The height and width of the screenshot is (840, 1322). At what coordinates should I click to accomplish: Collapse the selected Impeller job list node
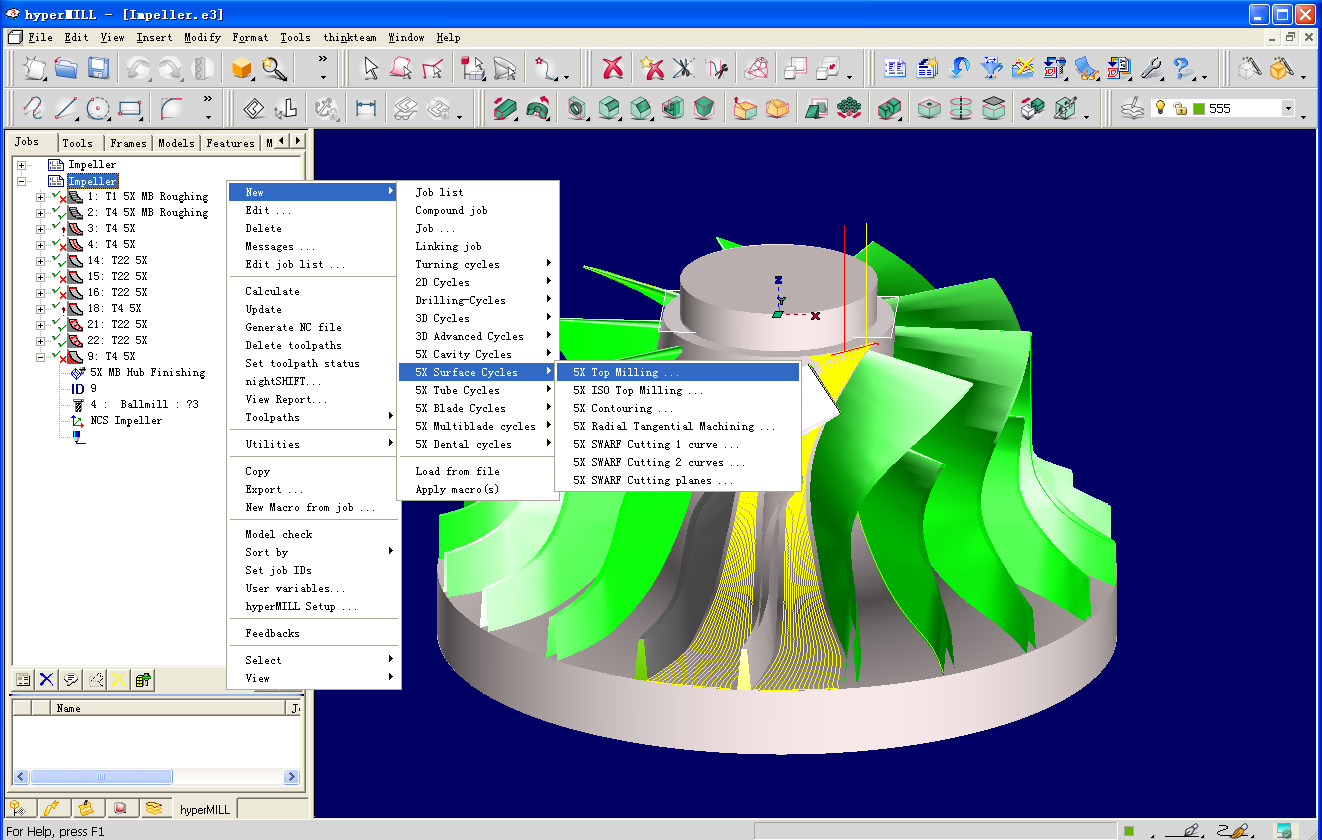[21, 182]
